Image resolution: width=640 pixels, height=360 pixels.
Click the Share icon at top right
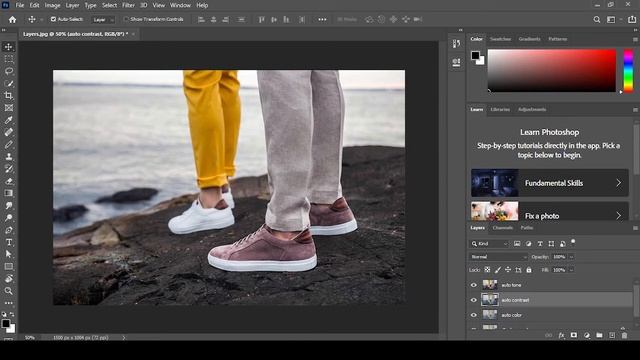click(632, 19)
